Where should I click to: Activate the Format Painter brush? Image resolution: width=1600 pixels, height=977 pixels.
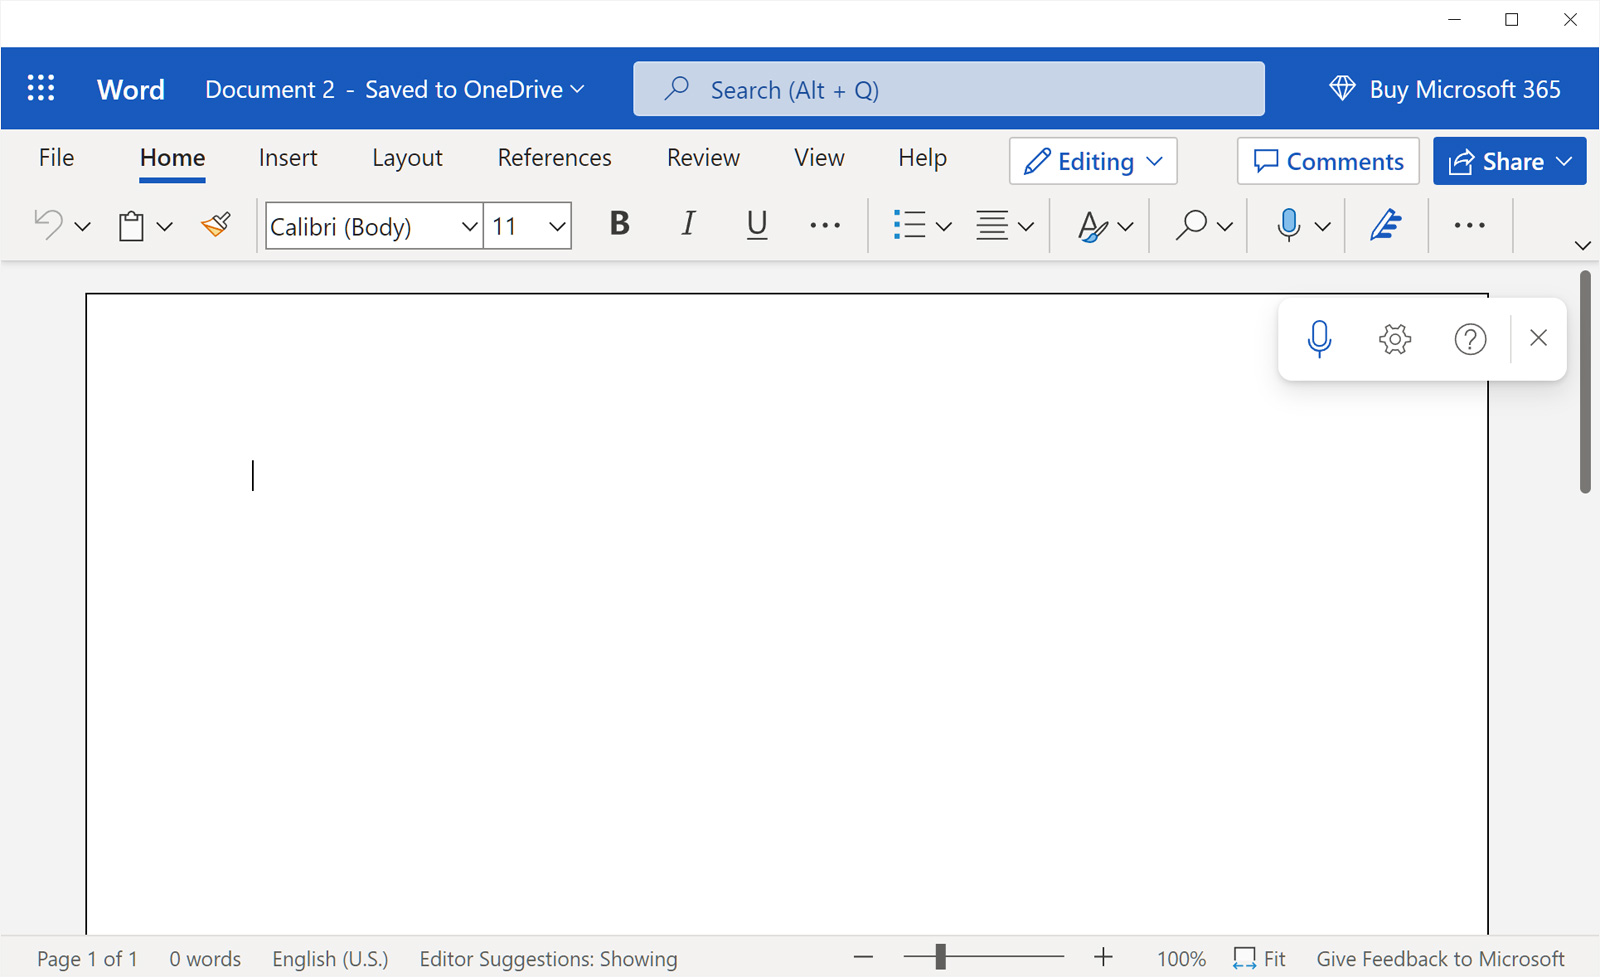click(x=216, y=225)
